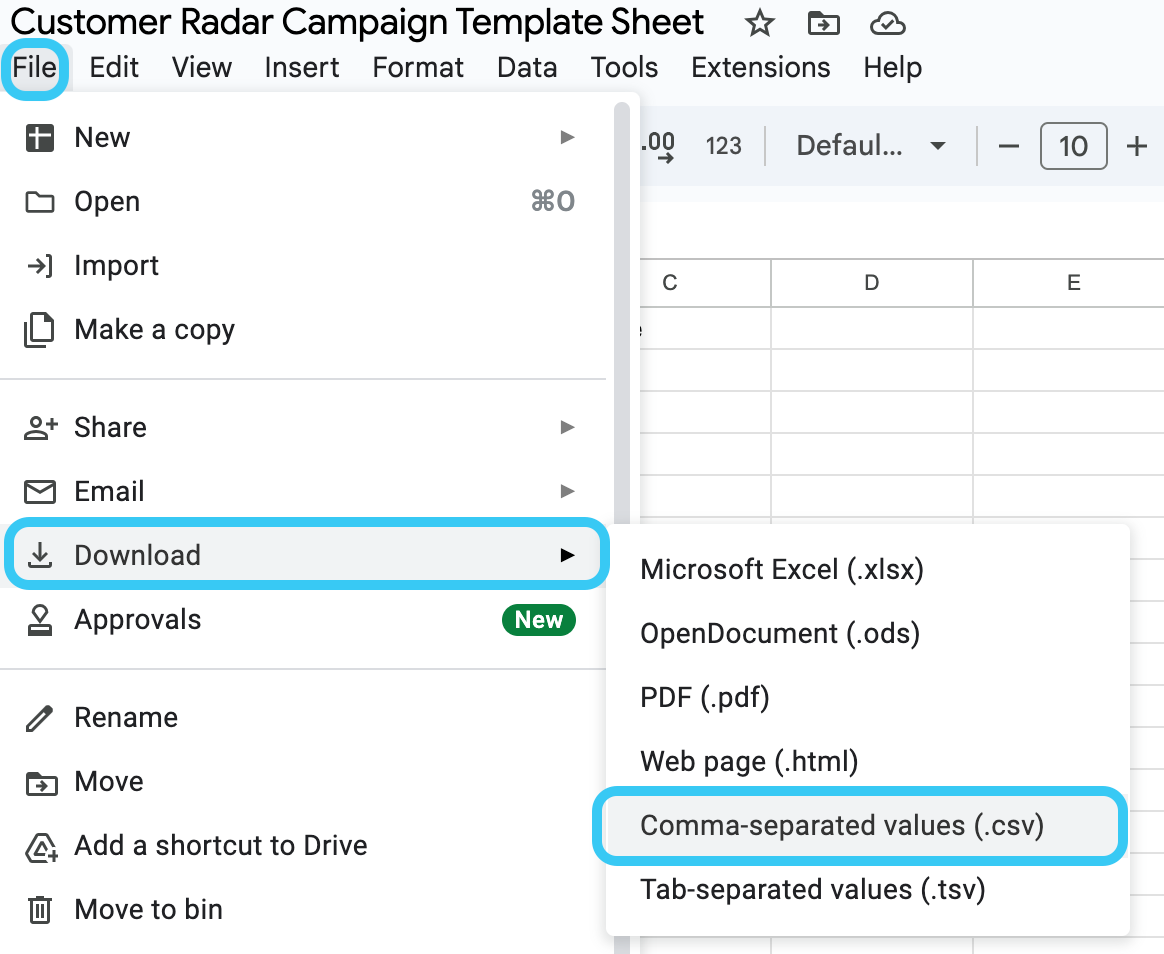This screenshot has height=954, width=1164.
Task: Expand the Share submenu
Action: click(303, 427)
